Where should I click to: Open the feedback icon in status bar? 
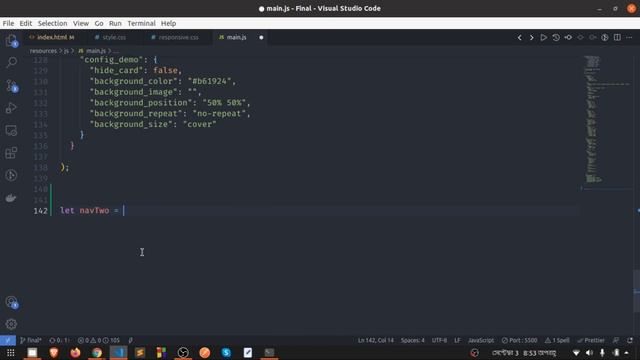(x=616, y=340)
